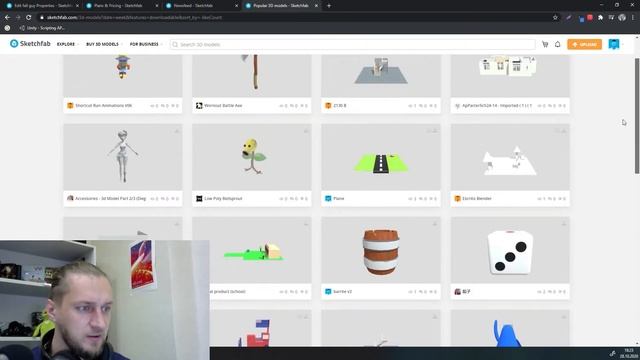Open the female character model thumbnail
Viewport: 640px width, 360px height.
(123, 157)
